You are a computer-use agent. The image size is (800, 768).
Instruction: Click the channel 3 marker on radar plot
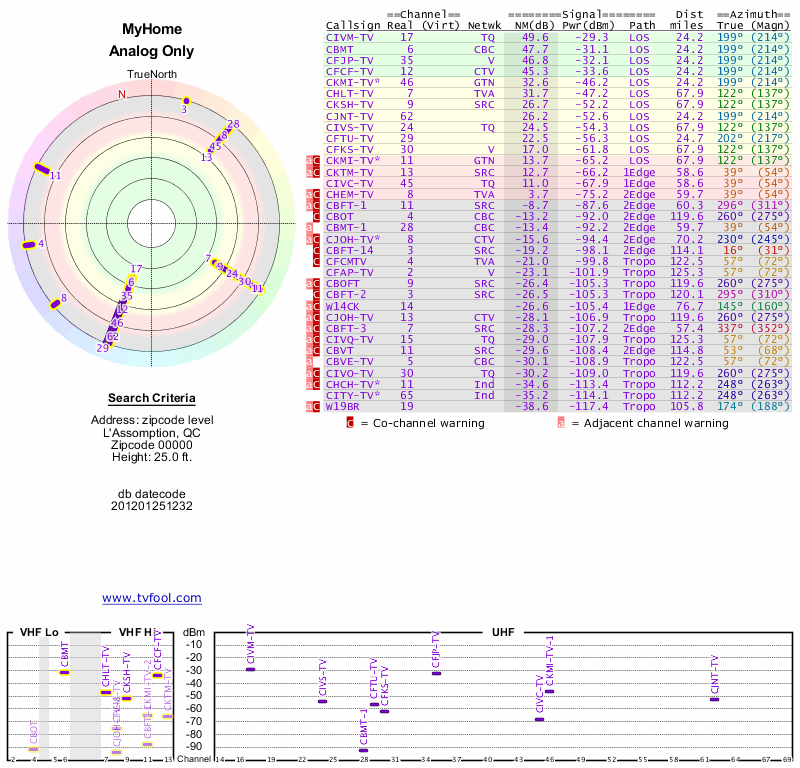pos(185,101)
